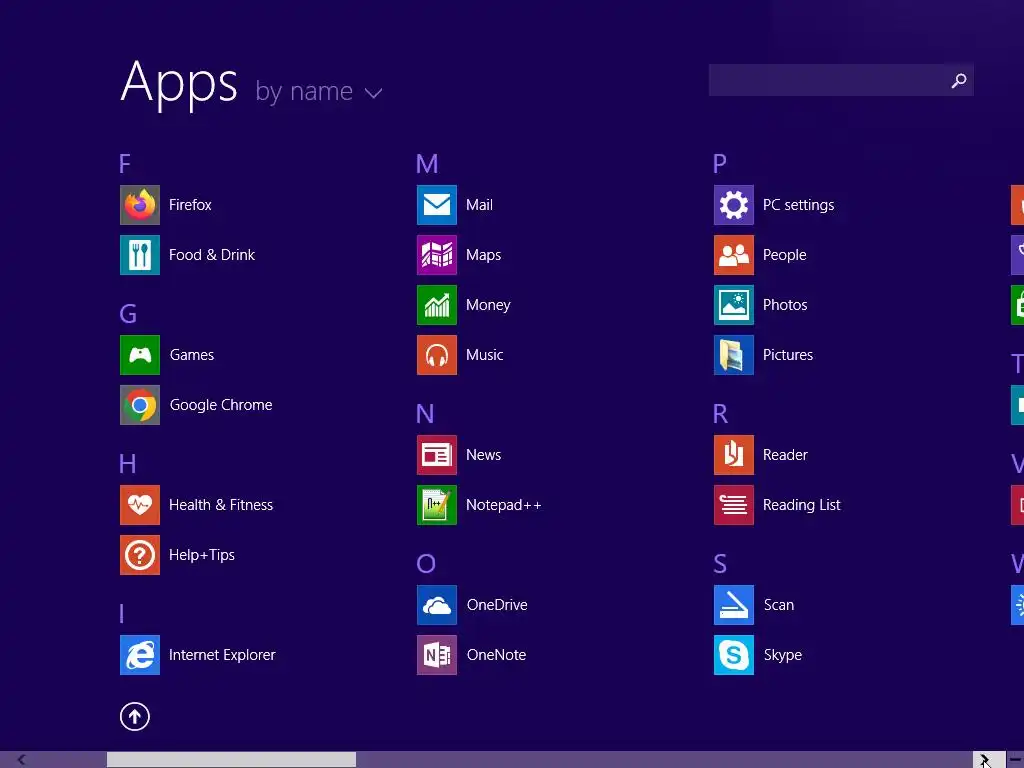Launch Google Chrome icon

(x=140, y=405)
